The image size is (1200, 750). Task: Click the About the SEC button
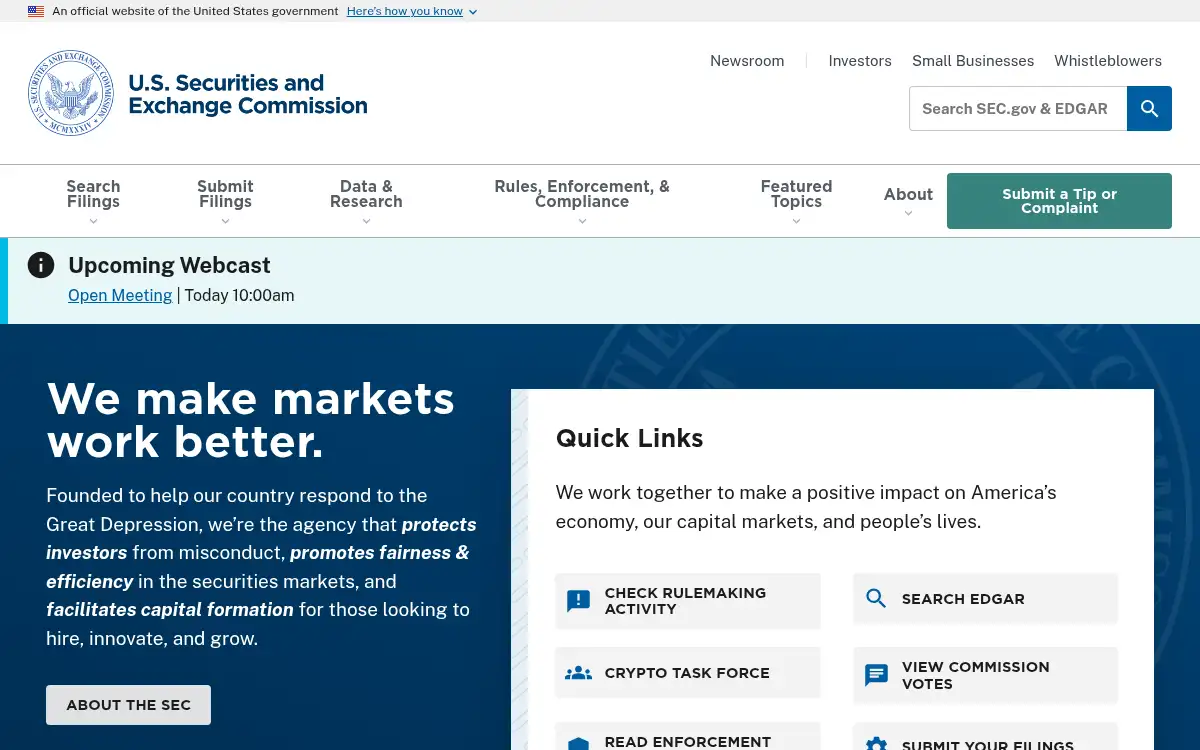pos(128,705)
